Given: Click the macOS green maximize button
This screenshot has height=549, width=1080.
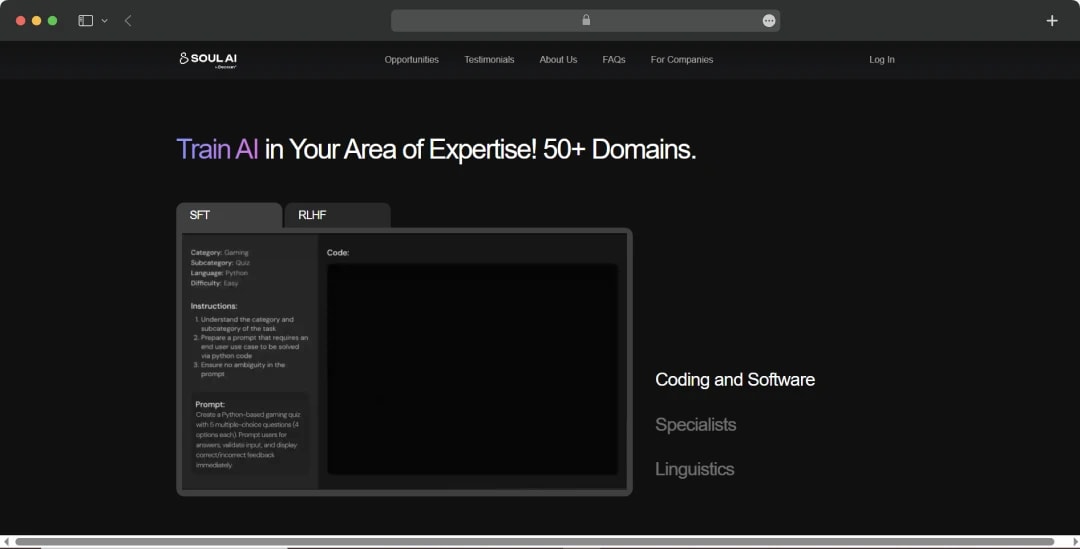Looking at the screenshot, I should pyautogui.click(x=52, y=21).
